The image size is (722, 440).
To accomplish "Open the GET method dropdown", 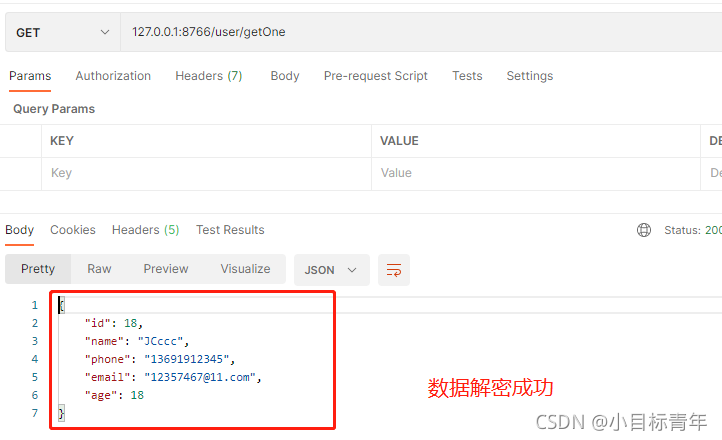I will click(63, 32).
